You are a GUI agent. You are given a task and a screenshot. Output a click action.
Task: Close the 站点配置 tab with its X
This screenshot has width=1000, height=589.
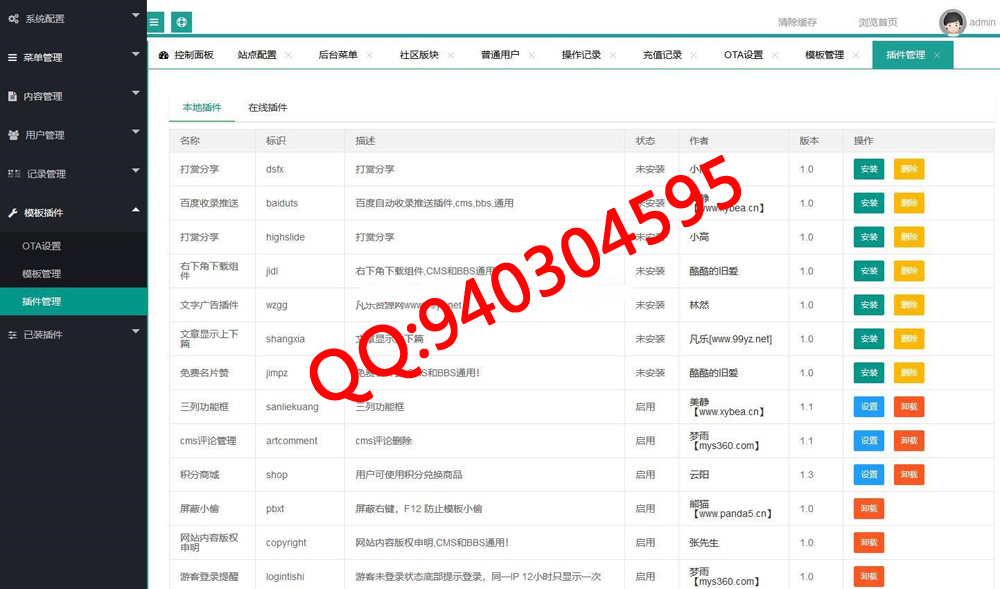point(288,55)
